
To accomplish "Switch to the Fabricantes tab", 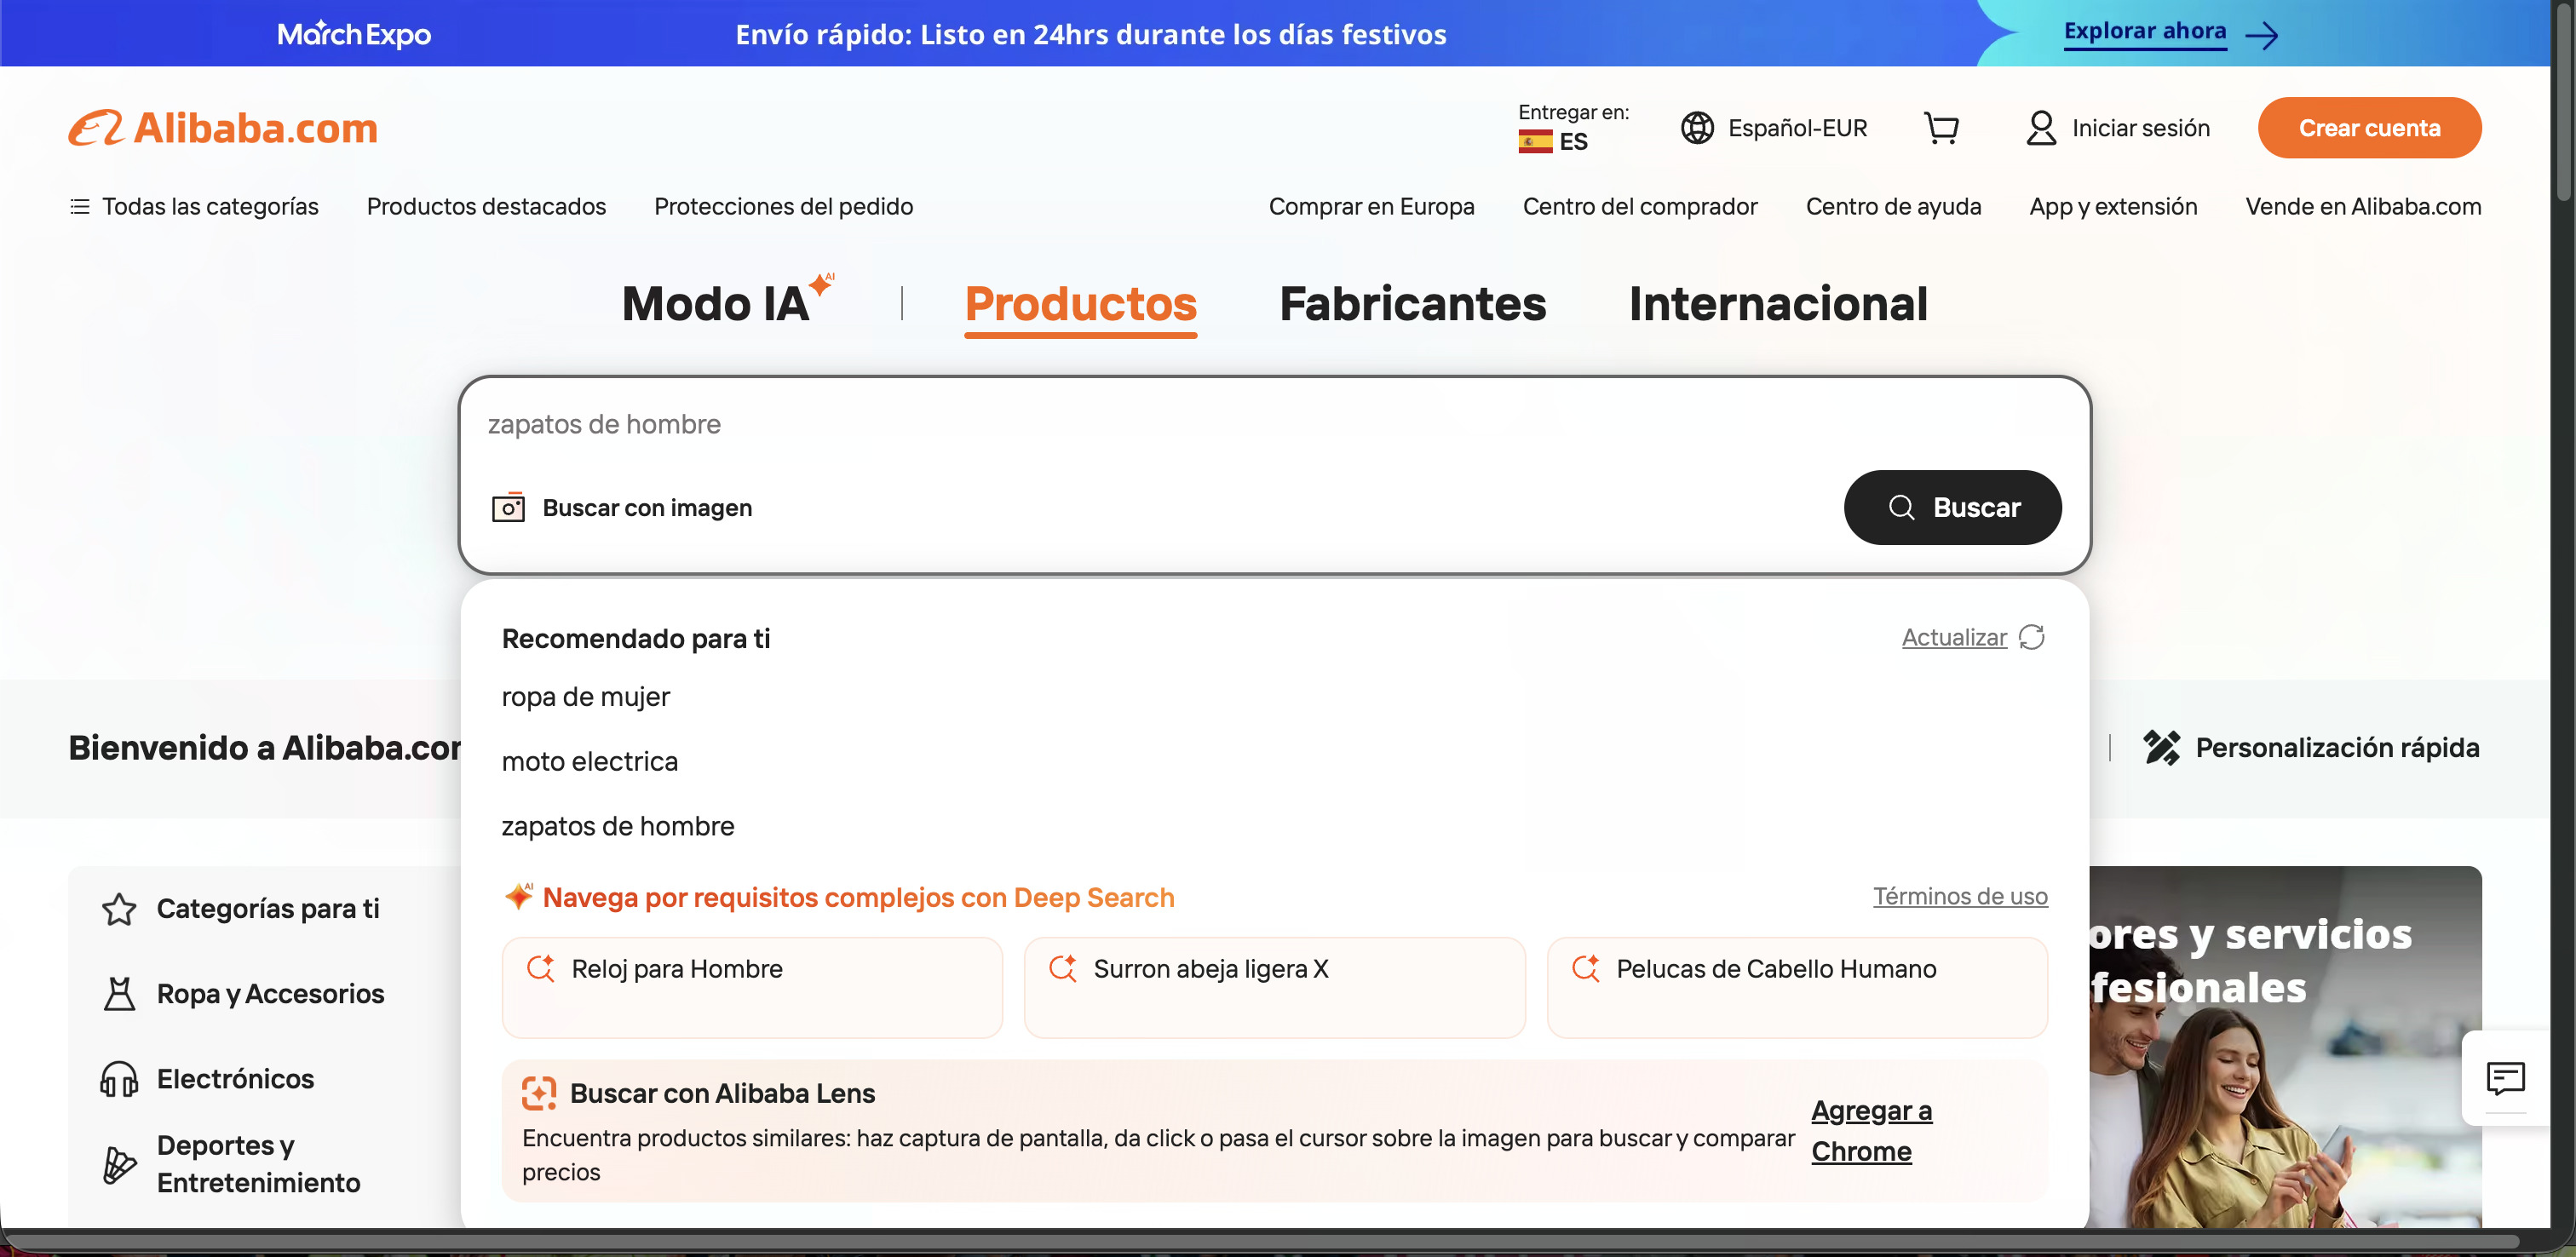I will coord(1412,304).
